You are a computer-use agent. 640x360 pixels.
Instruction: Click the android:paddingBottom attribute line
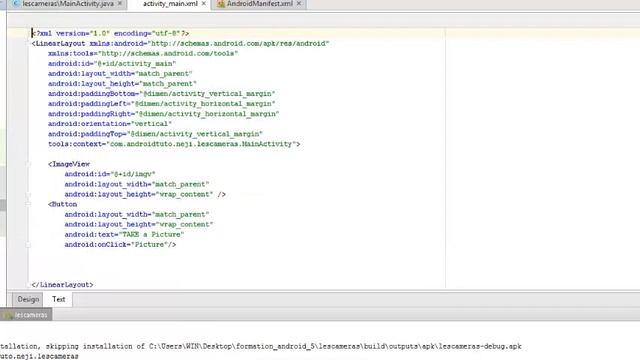[162, 93]
